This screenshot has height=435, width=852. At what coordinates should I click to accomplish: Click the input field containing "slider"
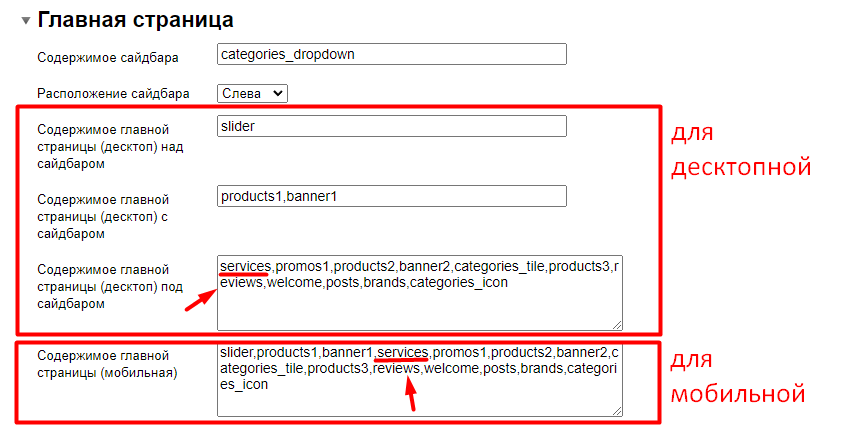click(391, 126)
